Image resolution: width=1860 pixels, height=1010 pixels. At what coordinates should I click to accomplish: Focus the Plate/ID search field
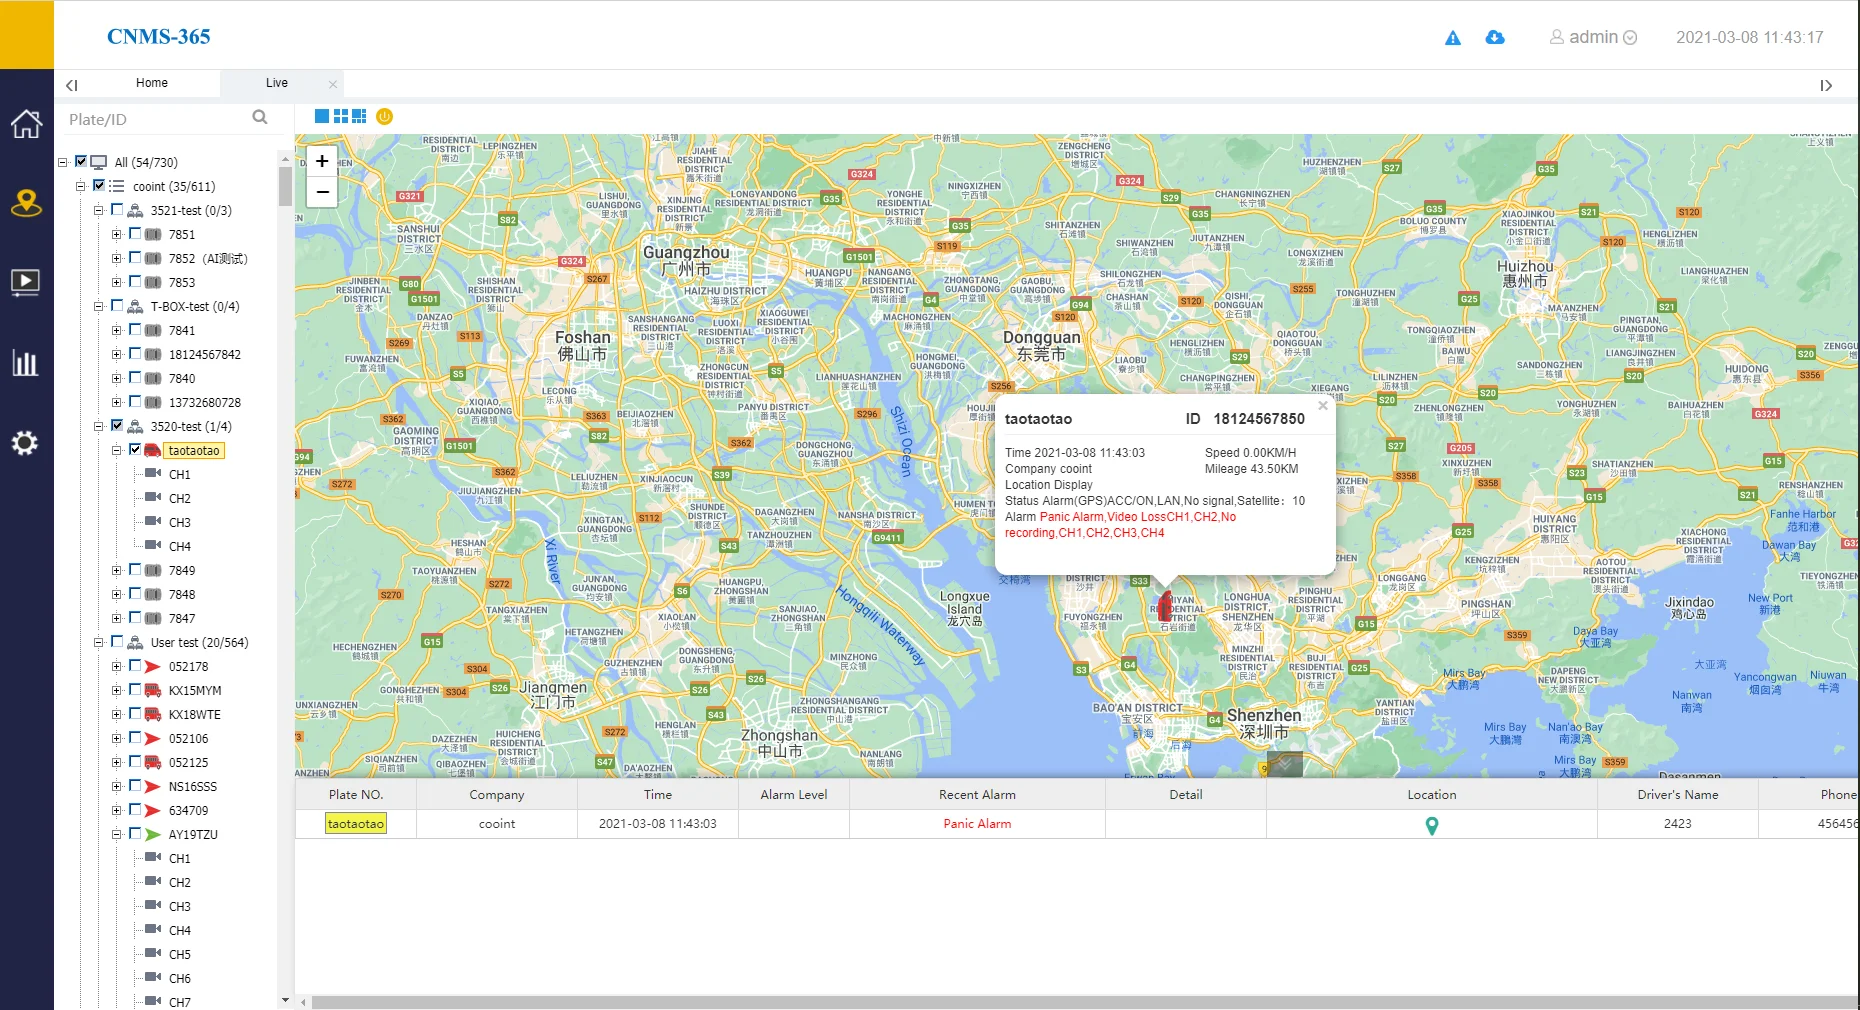158,119
